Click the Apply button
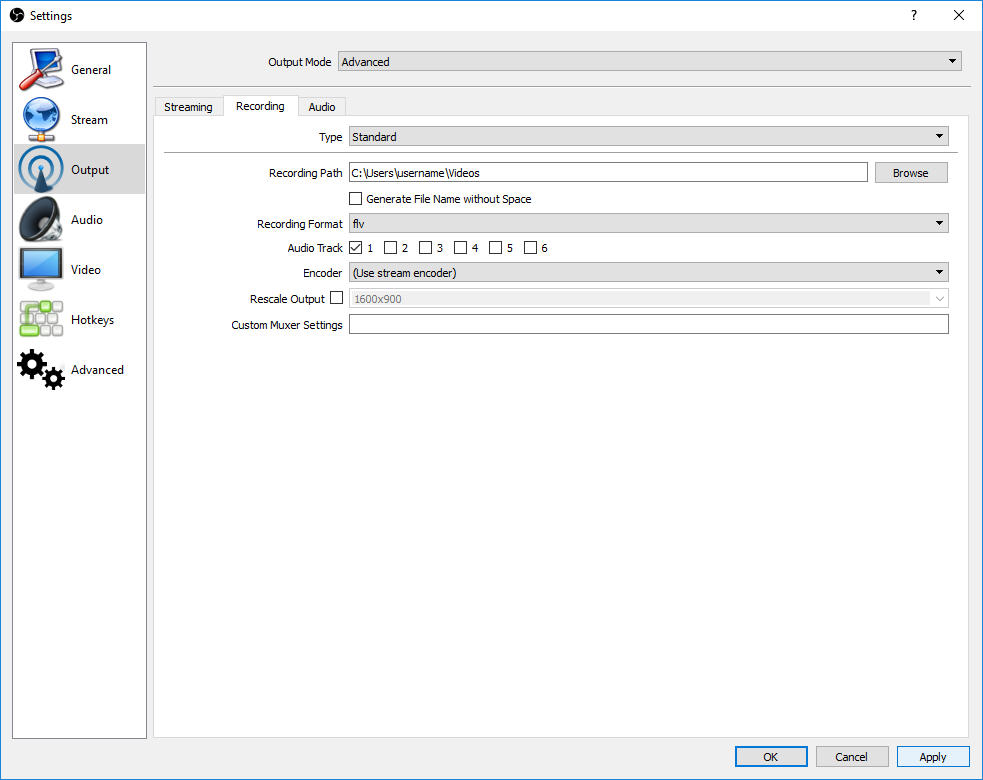 point(932,757)
